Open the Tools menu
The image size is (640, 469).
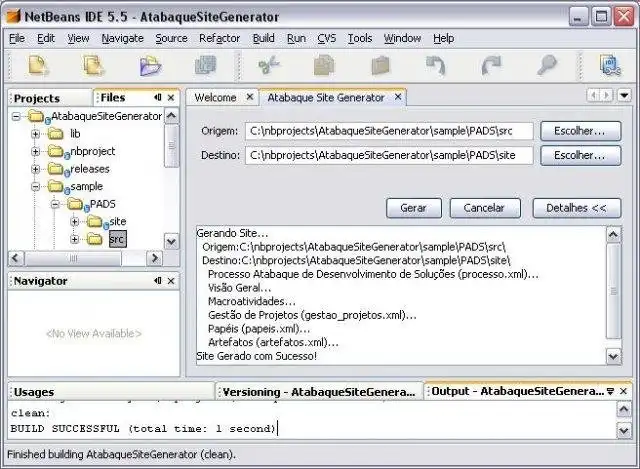(x=360, y=38)
